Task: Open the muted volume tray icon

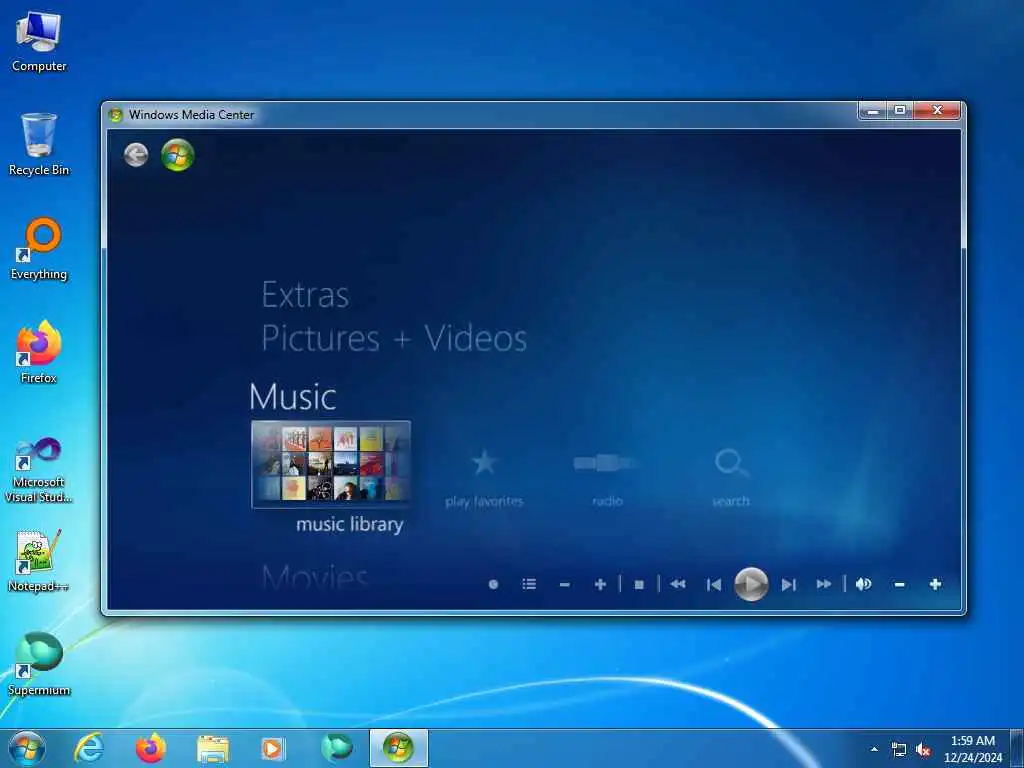Action: (923, 750)
